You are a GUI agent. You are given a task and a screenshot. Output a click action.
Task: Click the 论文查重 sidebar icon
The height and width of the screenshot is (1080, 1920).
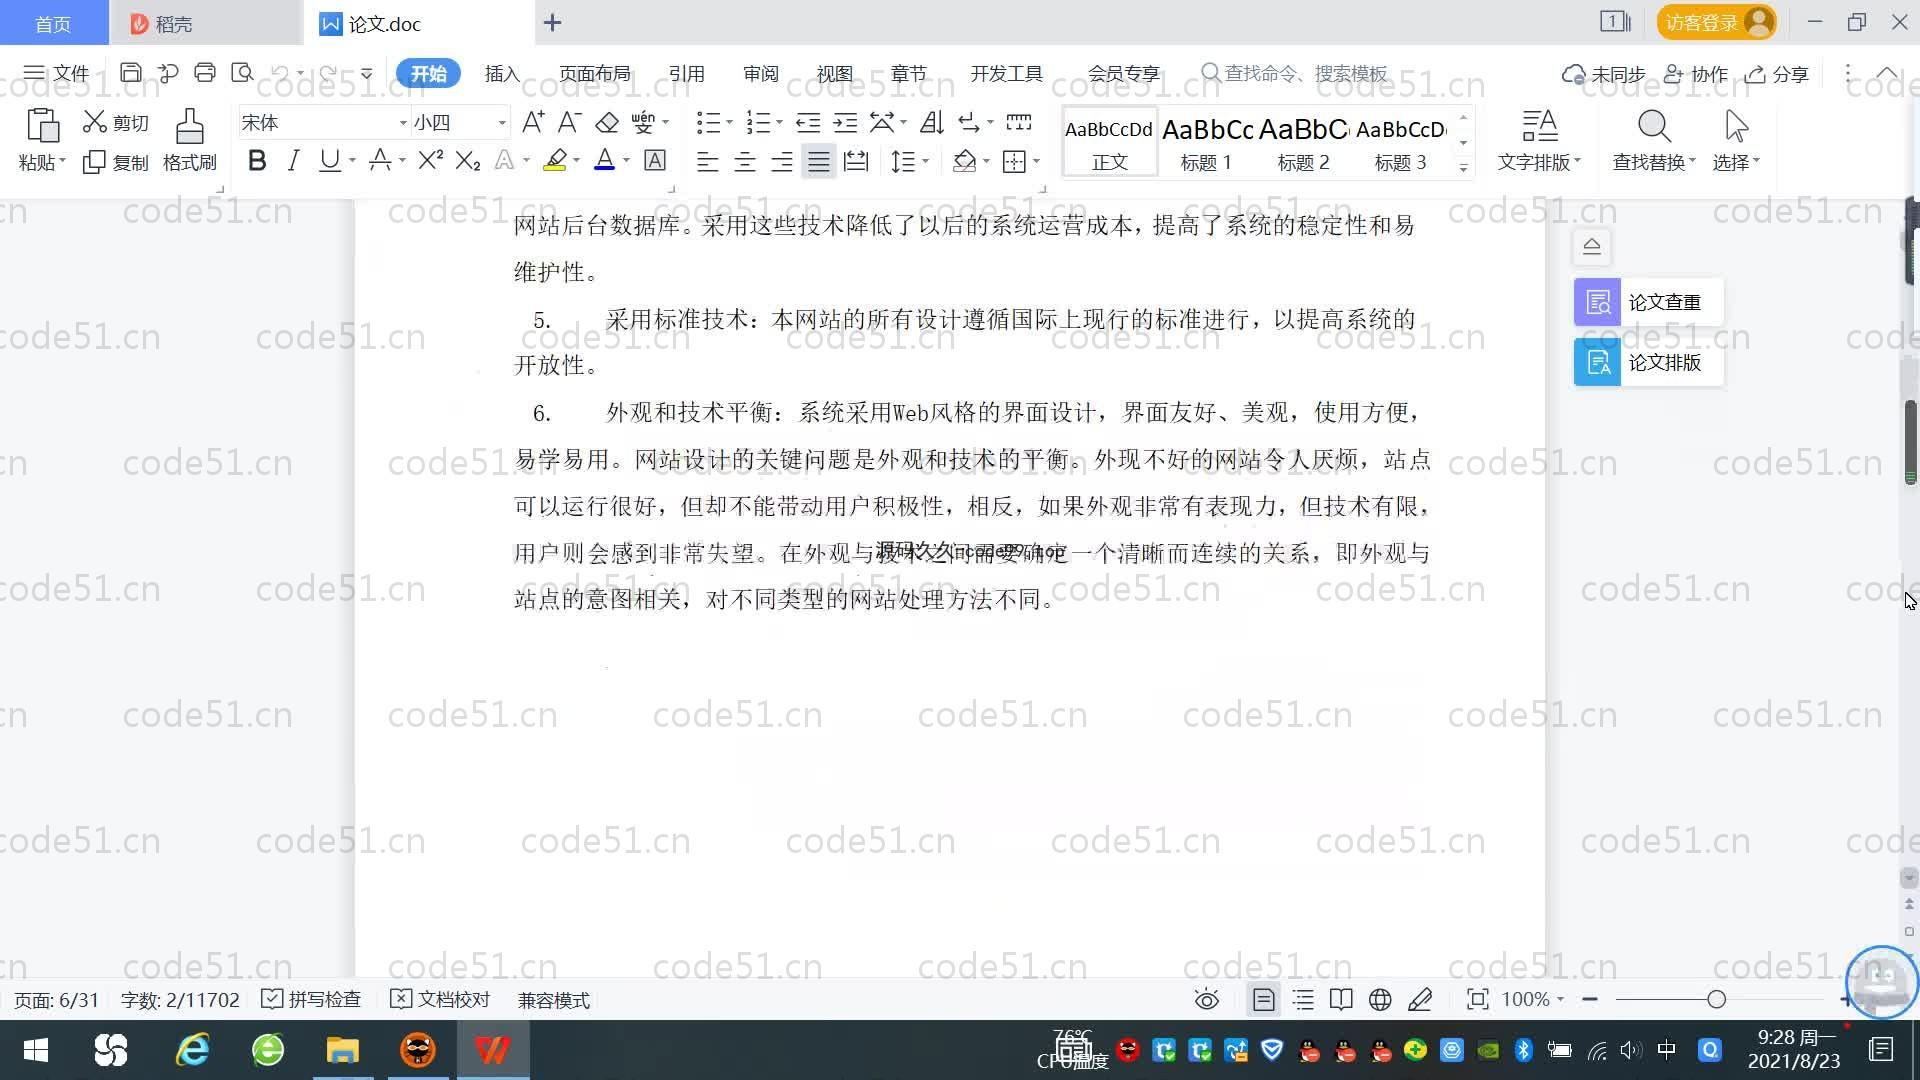coord(1597,302)
